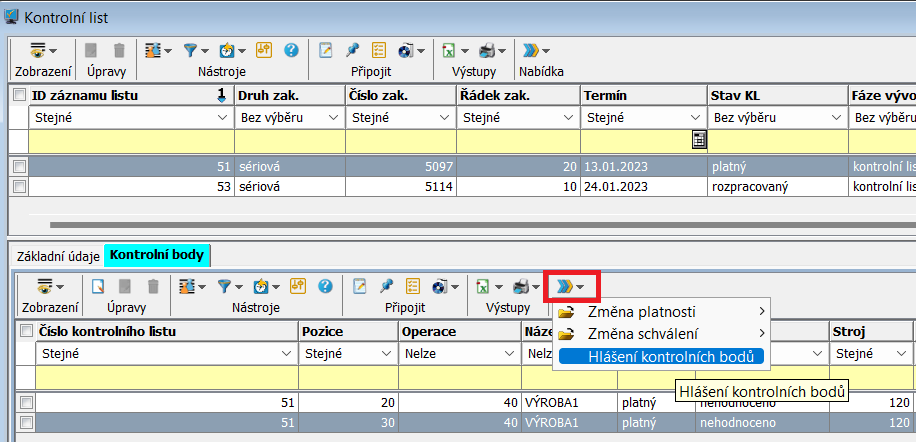The height and width of the screenshot is (442, 916).
Task: Click the printer icon in the Kontrolní body toolbar
Action: click(x=520, y=287)
